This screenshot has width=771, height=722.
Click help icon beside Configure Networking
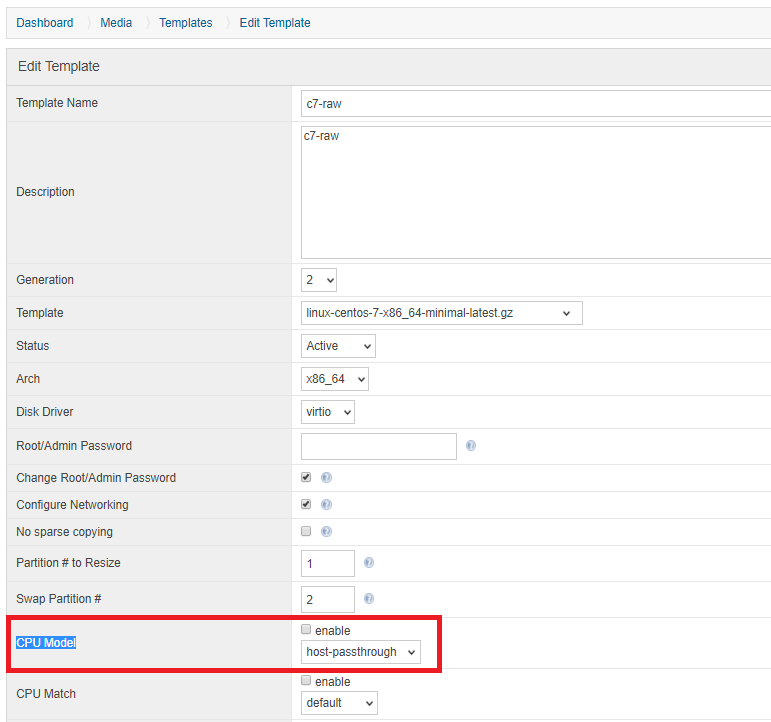(x=326, y=505)
